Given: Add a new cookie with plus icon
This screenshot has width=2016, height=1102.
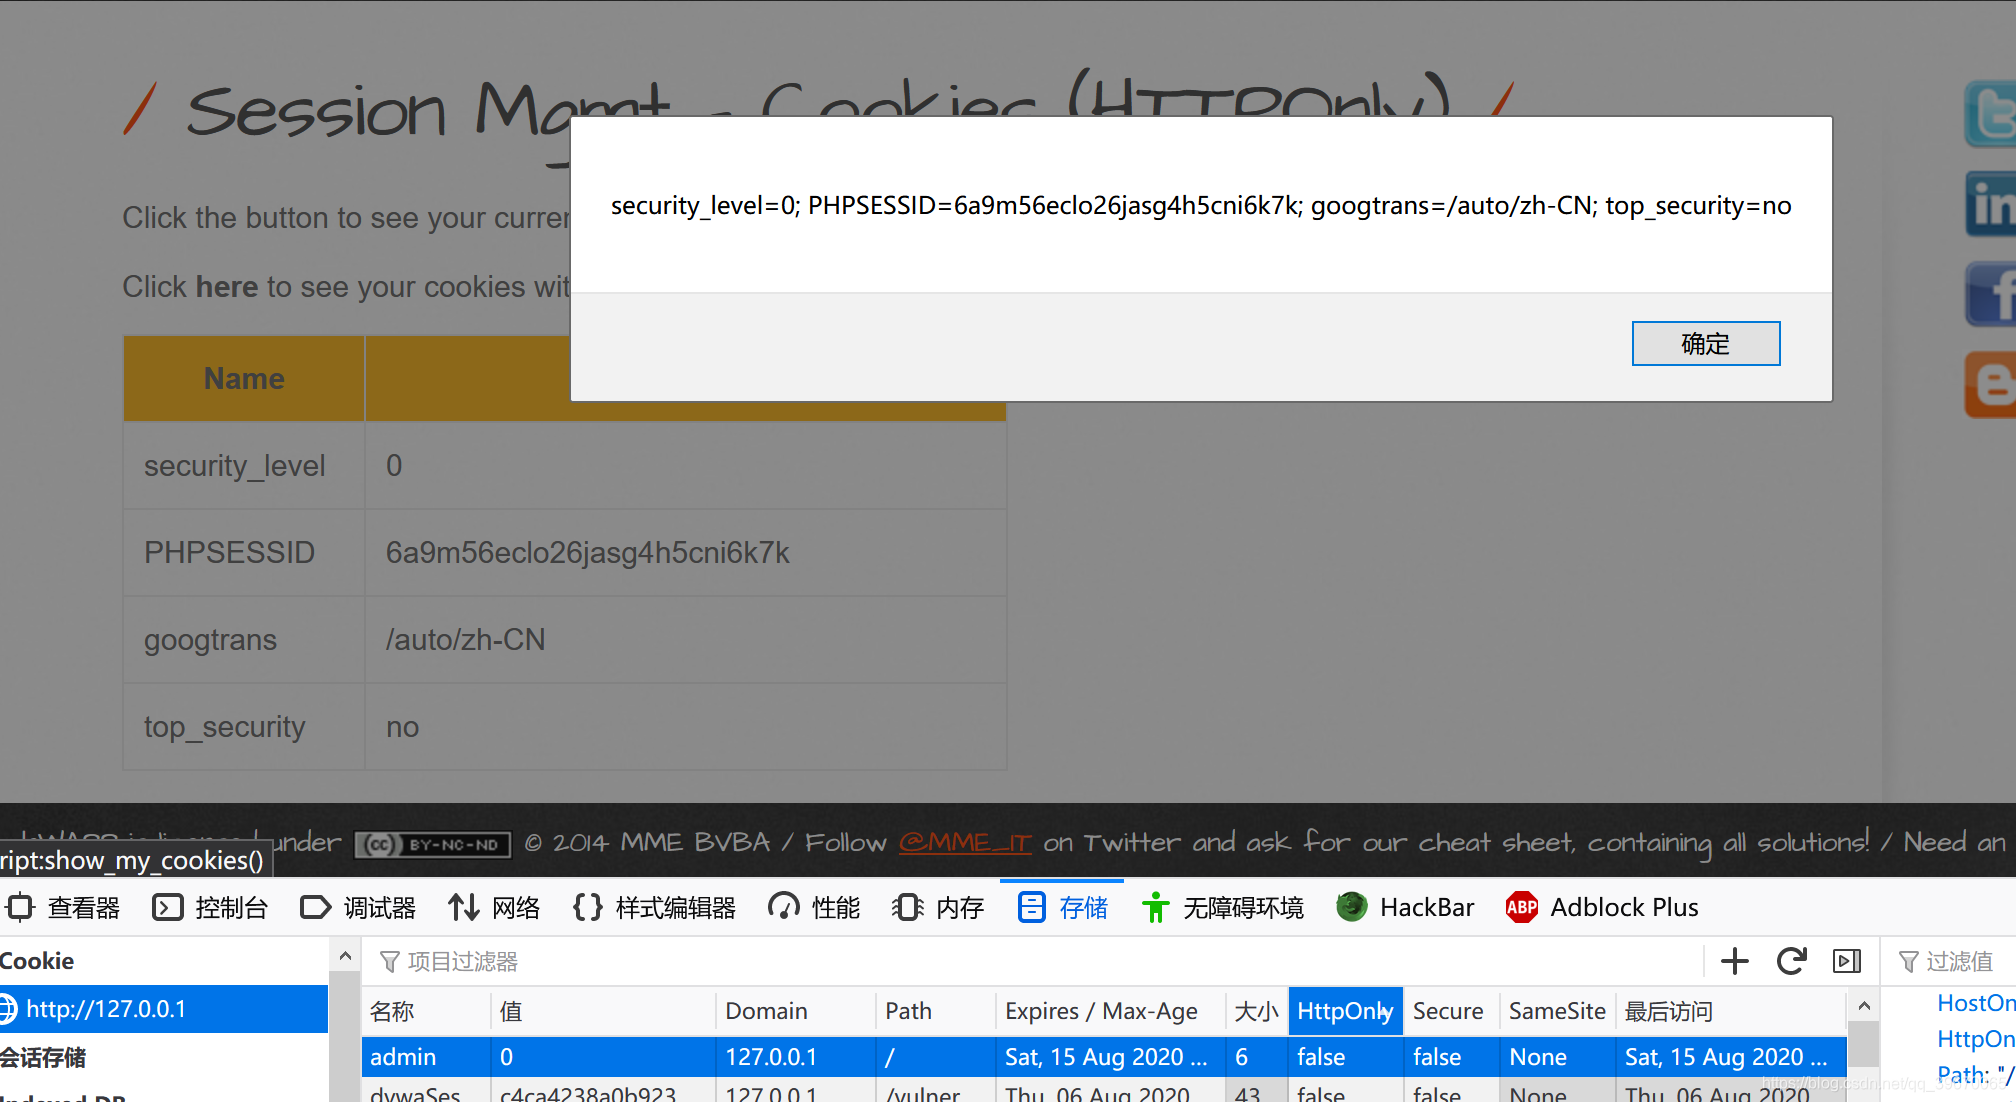Looking at the screenshot, I should coord(1735,961).
